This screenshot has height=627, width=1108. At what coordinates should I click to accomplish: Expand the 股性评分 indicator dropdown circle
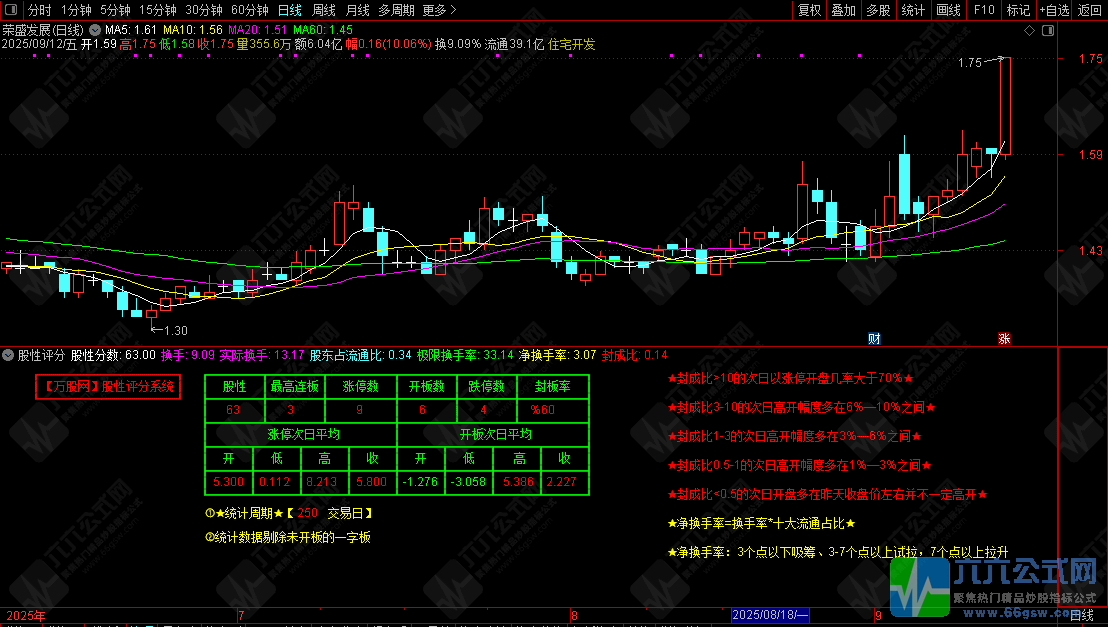[8, 355]
